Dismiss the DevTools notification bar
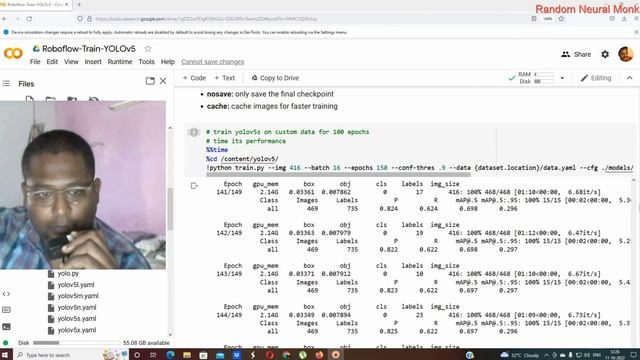Image resolution: width=640 pixels, height=360 pixels. pyautogui.click(x=636, y=32)
